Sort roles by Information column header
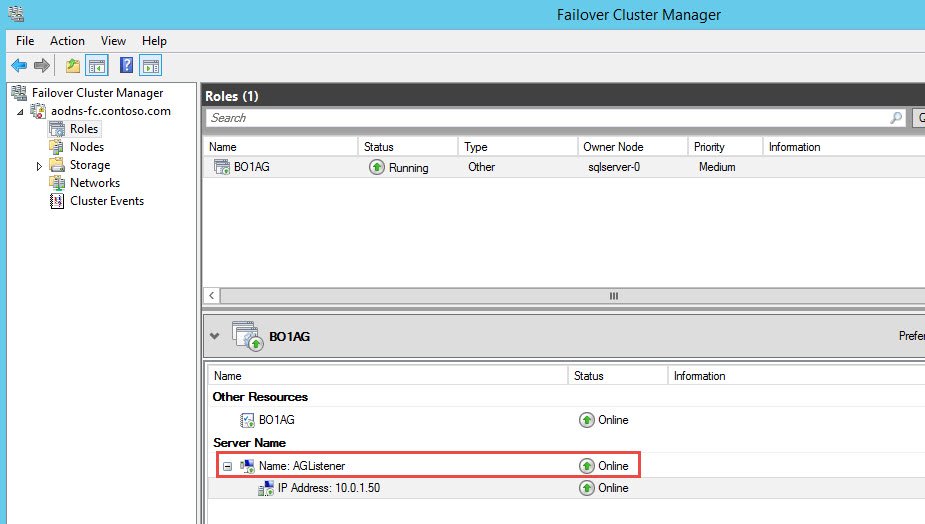 (844, 147)
